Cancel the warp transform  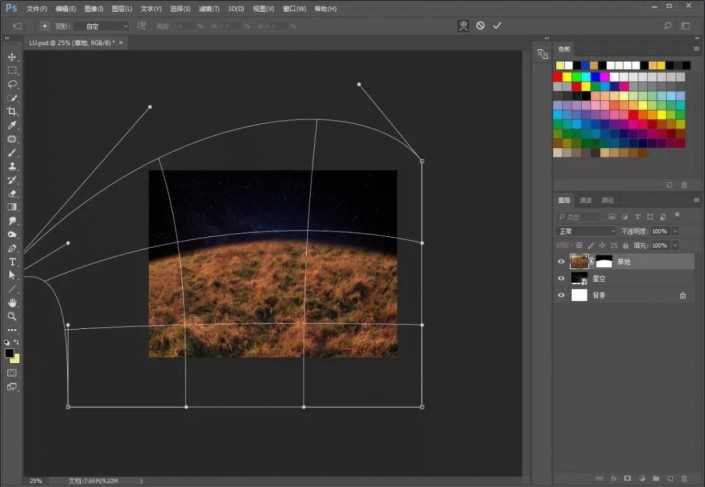(x=480, y=25)
